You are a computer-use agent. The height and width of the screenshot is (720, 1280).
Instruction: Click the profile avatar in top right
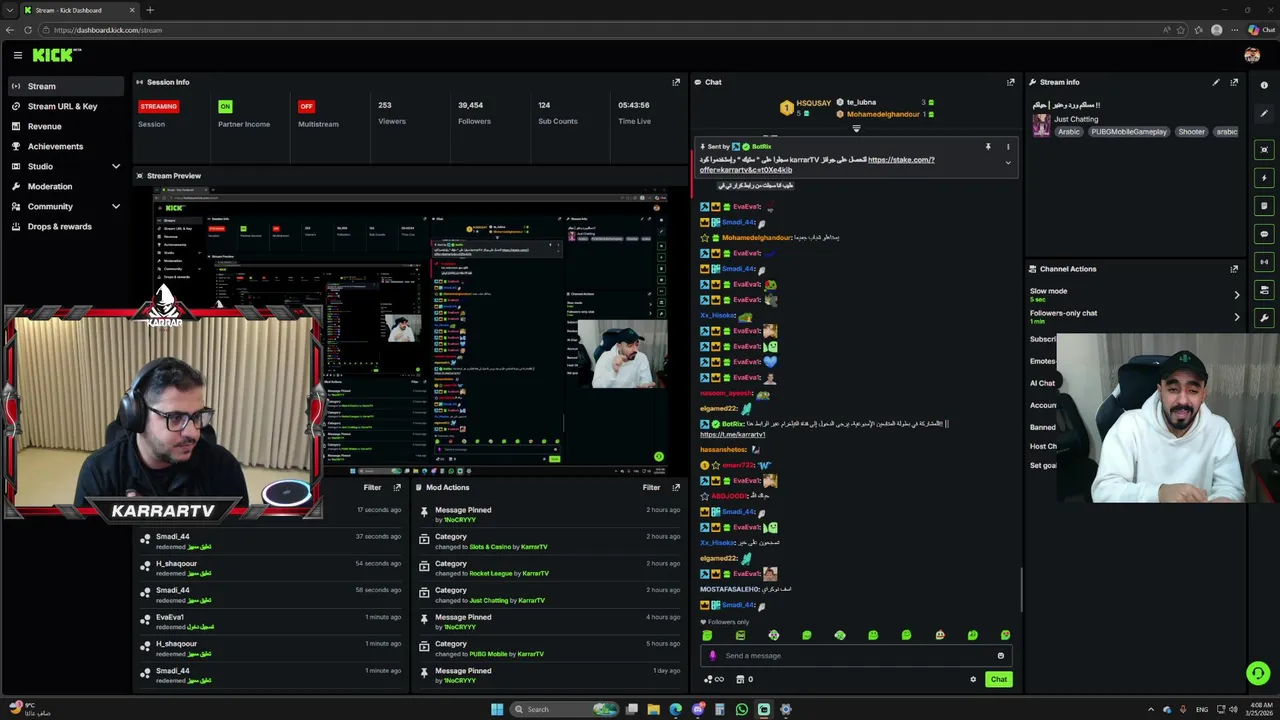click(x=1252, y=56)
